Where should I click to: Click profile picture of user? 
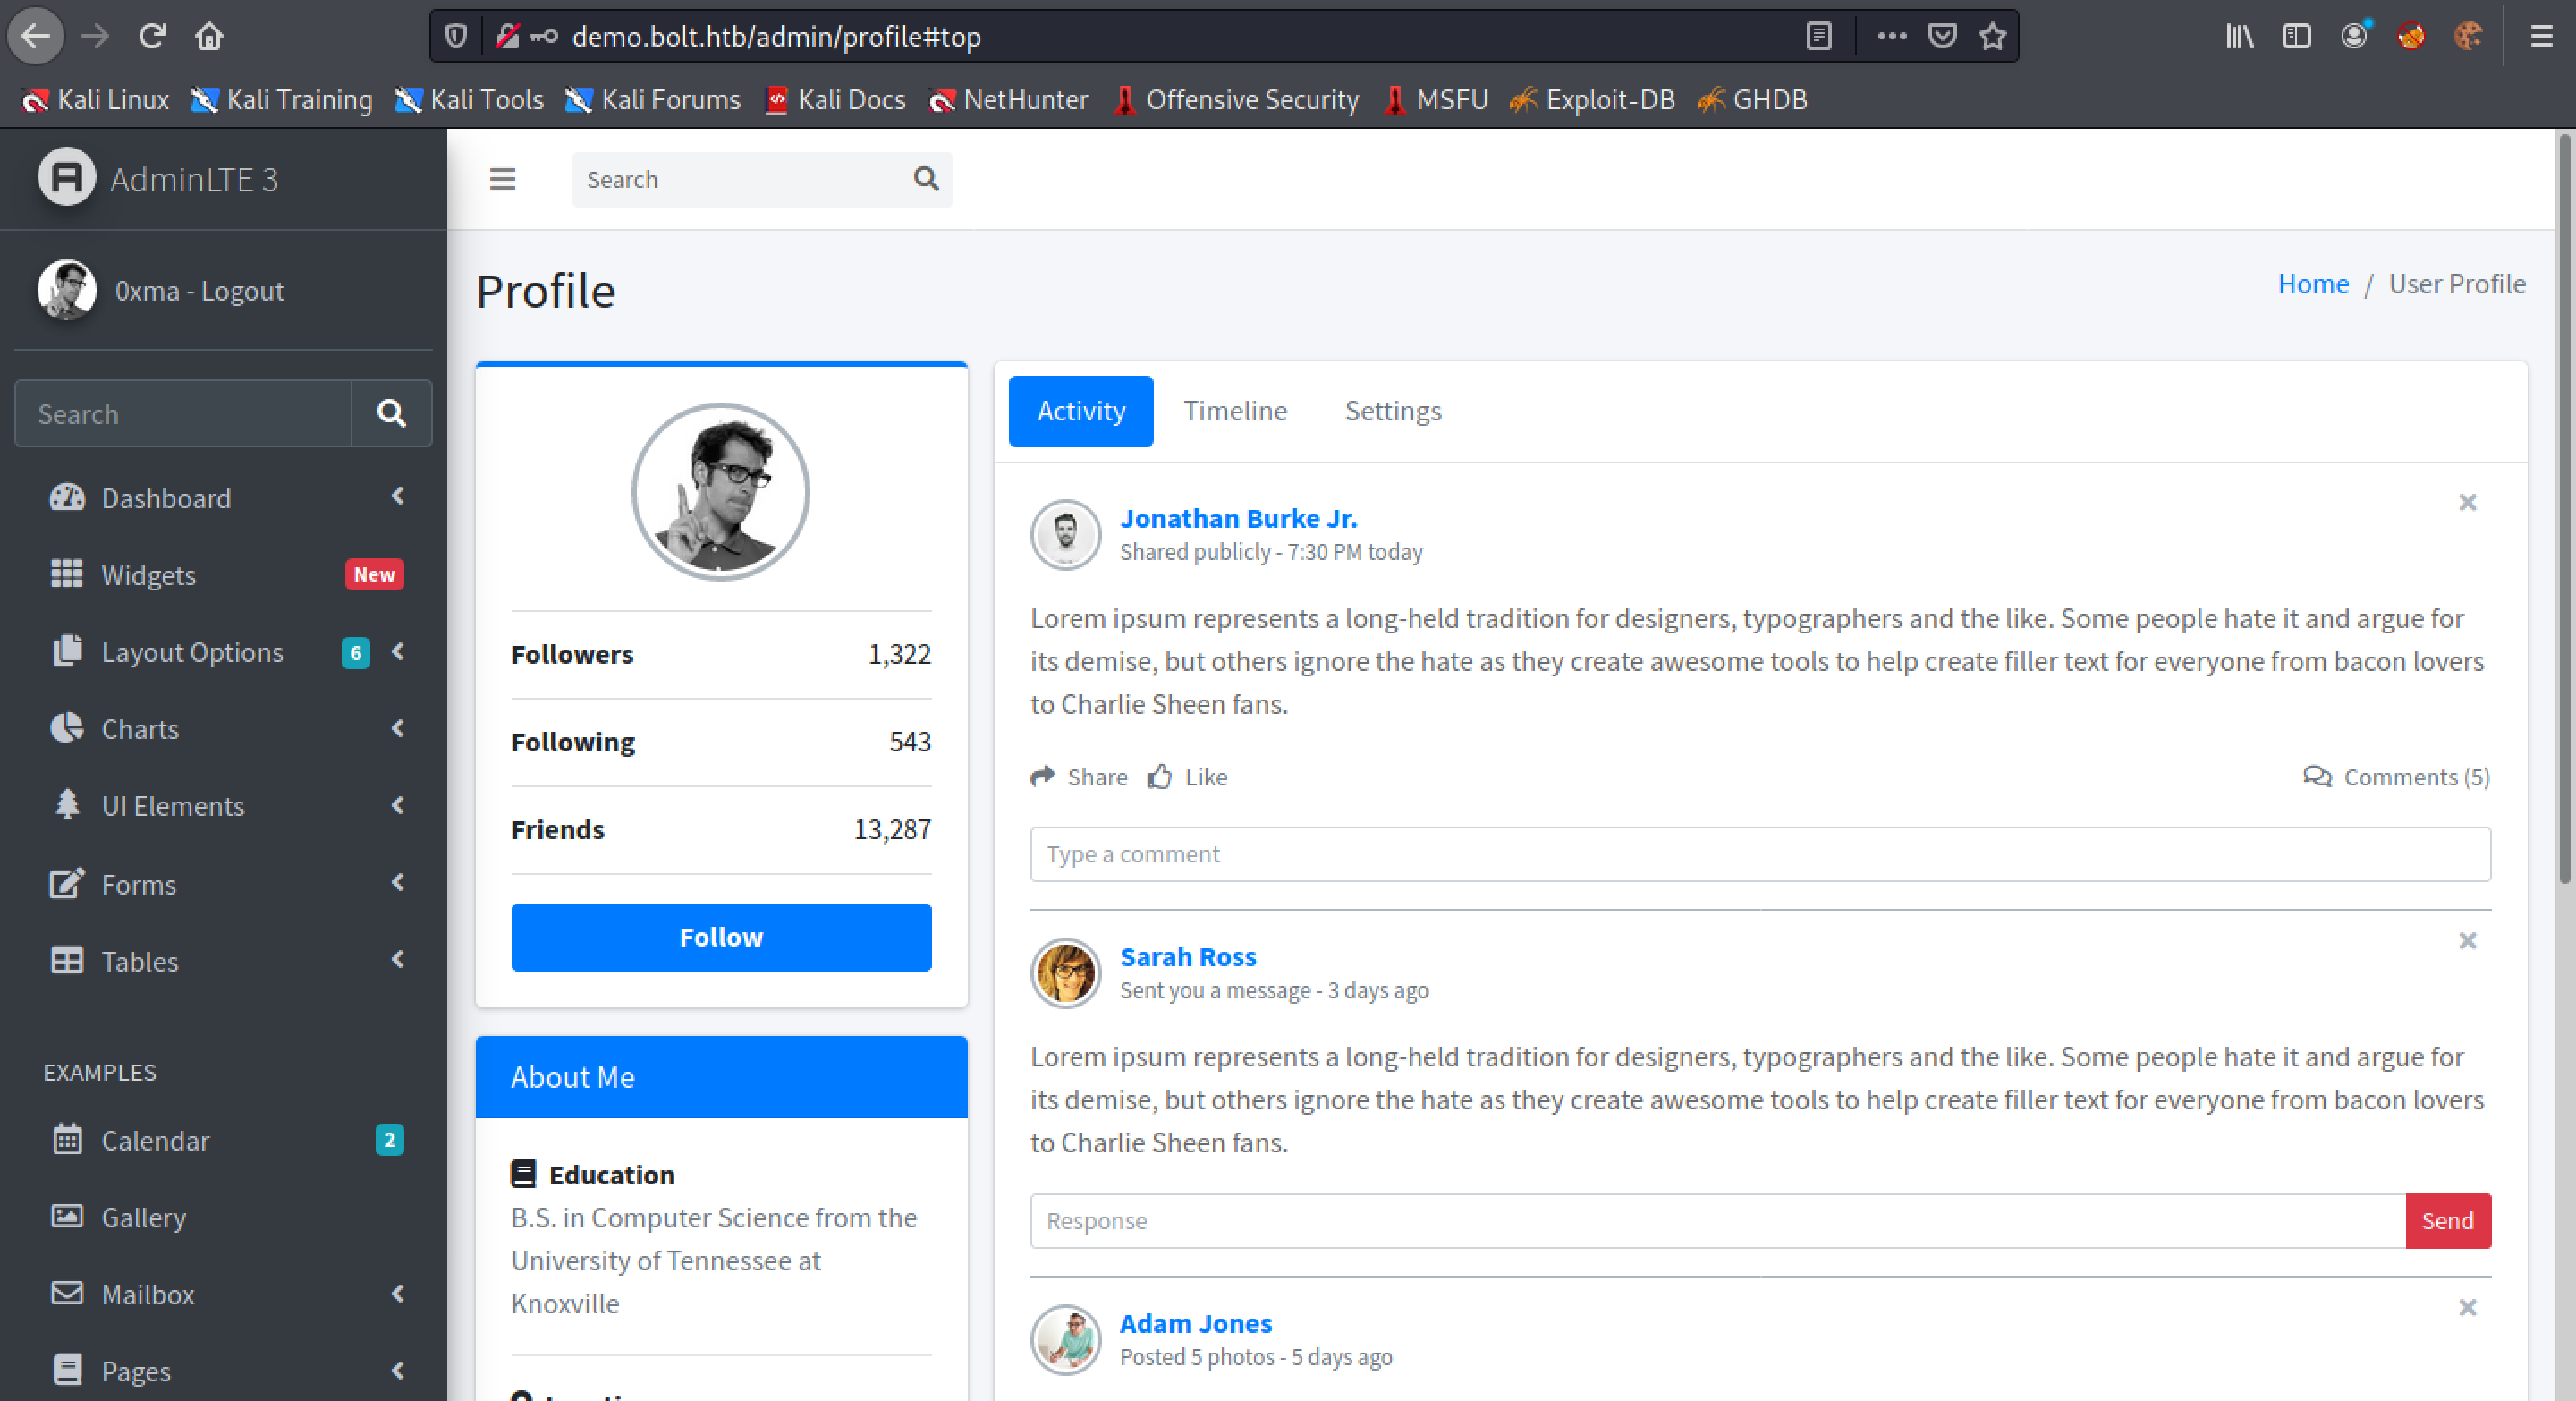(720, 492)
